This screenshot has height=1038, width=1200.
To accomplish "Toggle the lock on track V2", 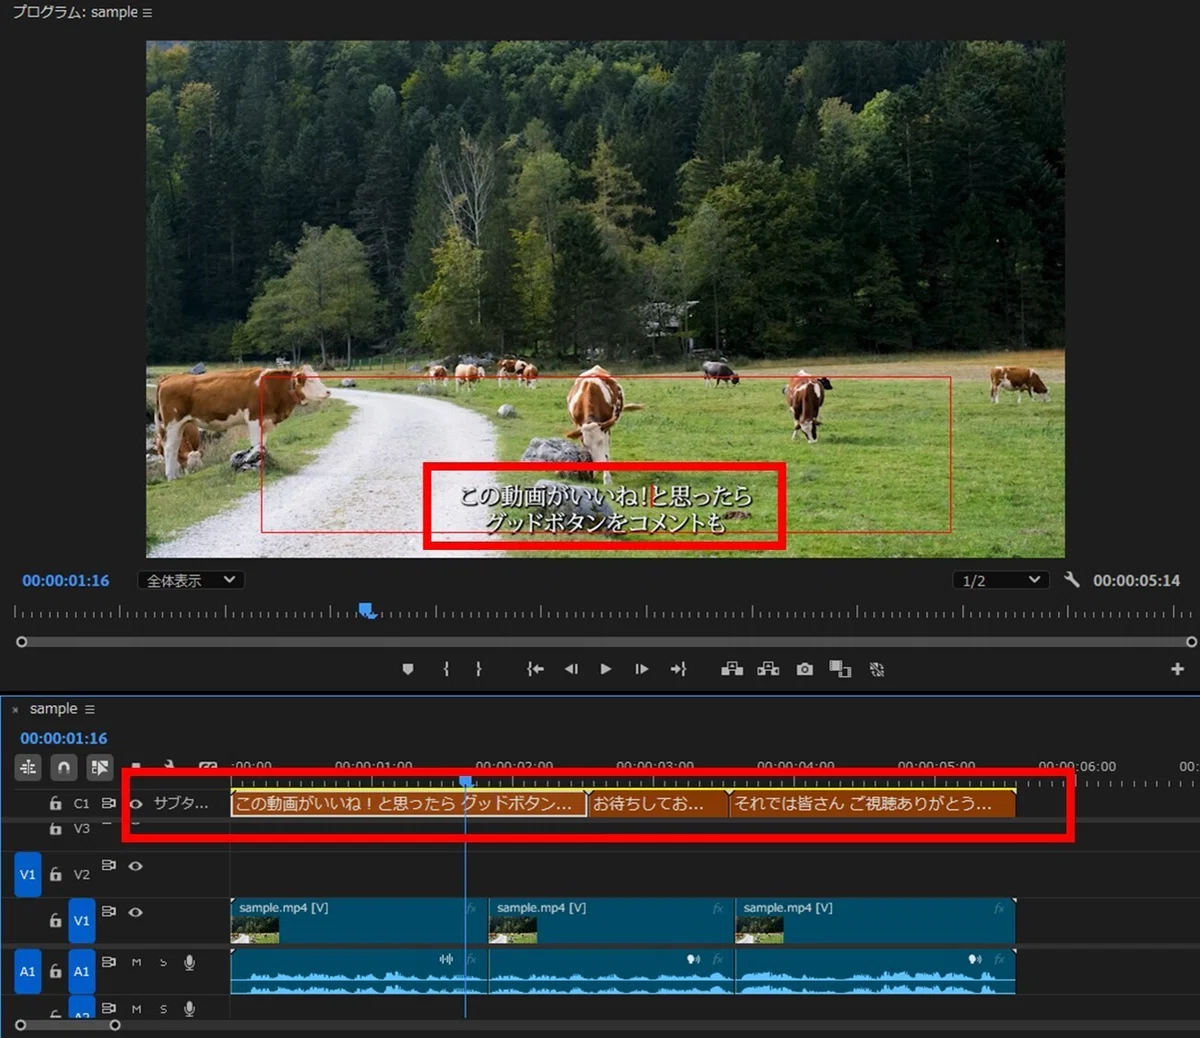I will 55,874.
